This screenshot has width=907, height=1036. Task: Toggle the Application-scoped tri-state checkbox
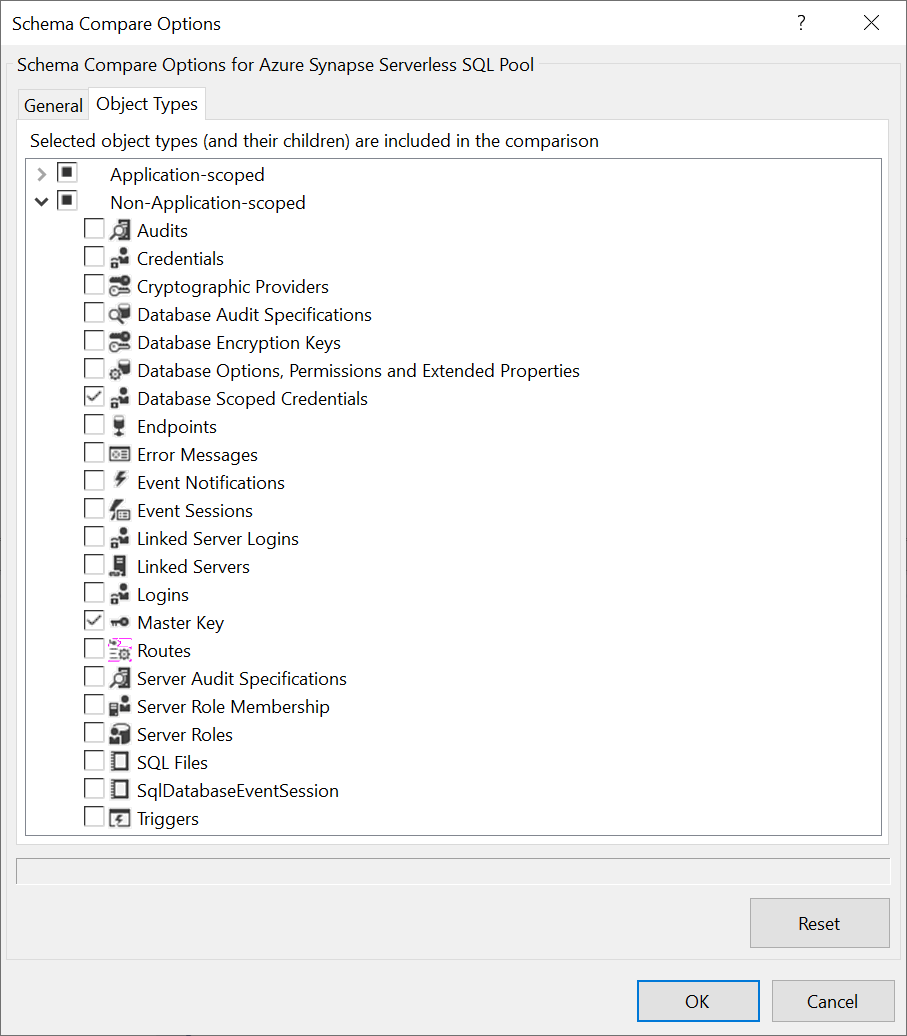(x=67, y=172)
